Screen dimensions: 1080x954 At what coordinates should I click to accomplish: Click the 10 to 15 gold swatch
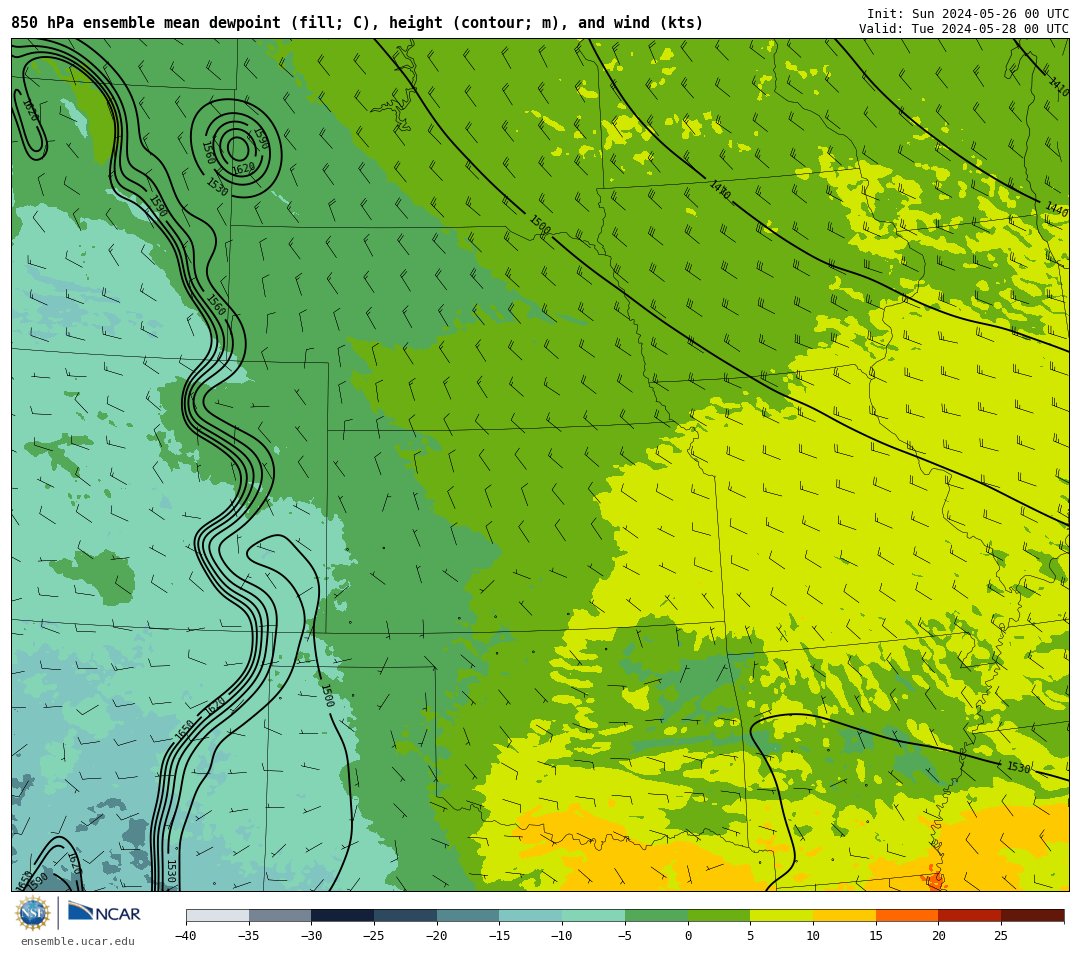coord(844,915)
